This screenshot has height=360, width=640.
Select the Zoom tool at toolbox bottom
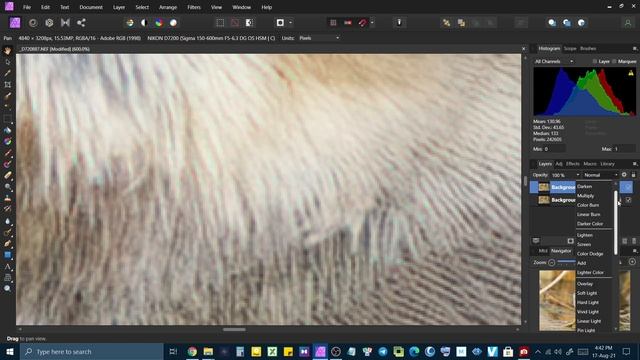click(x=7, y=289)
